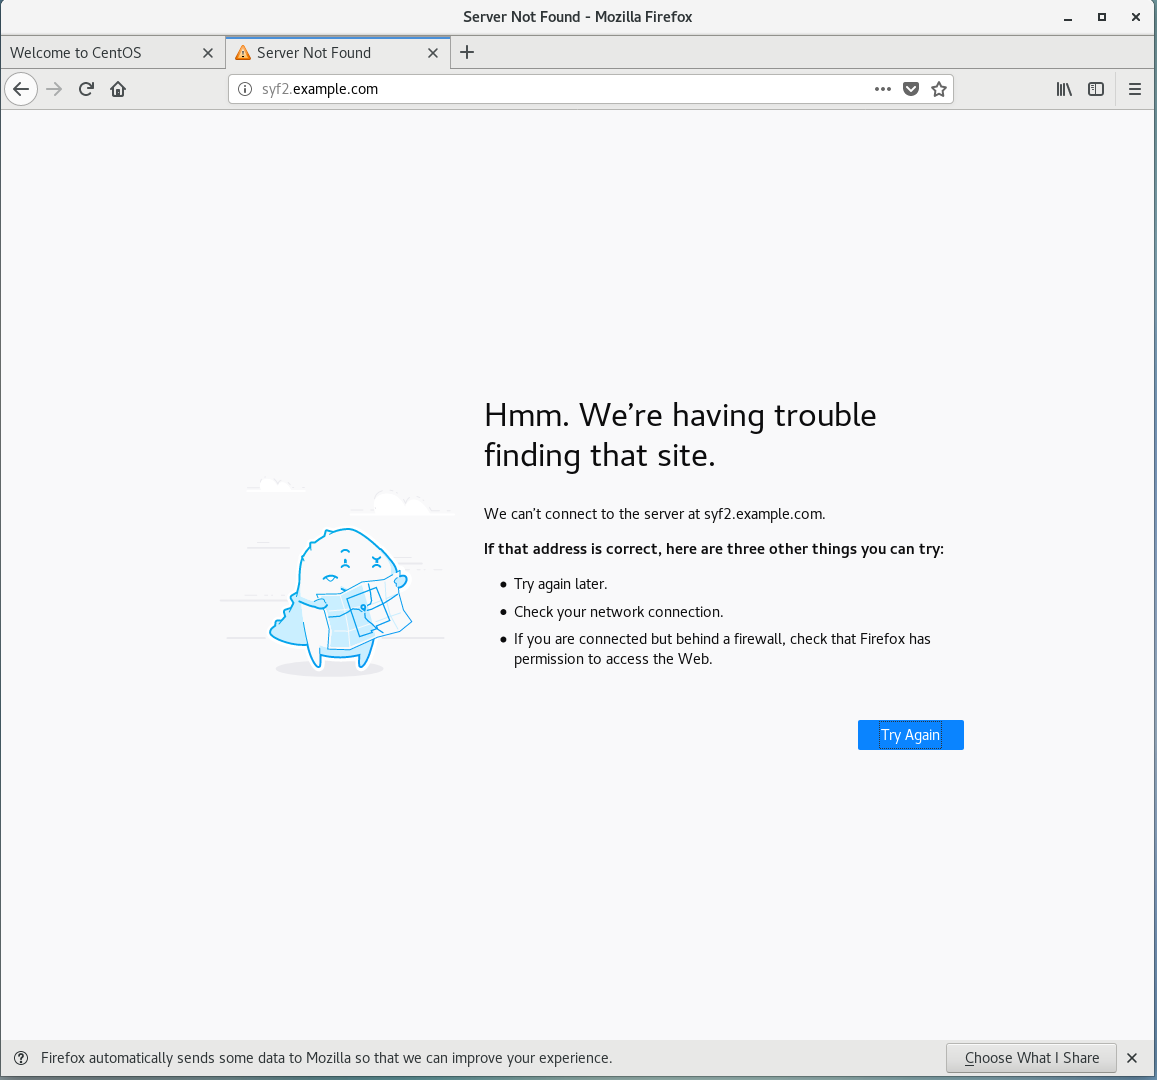Click the Firefox window title bar text
Image resolution: width=1157 pixels, height=1080 pixels.
pyautogui.click(x=578, y=17)
